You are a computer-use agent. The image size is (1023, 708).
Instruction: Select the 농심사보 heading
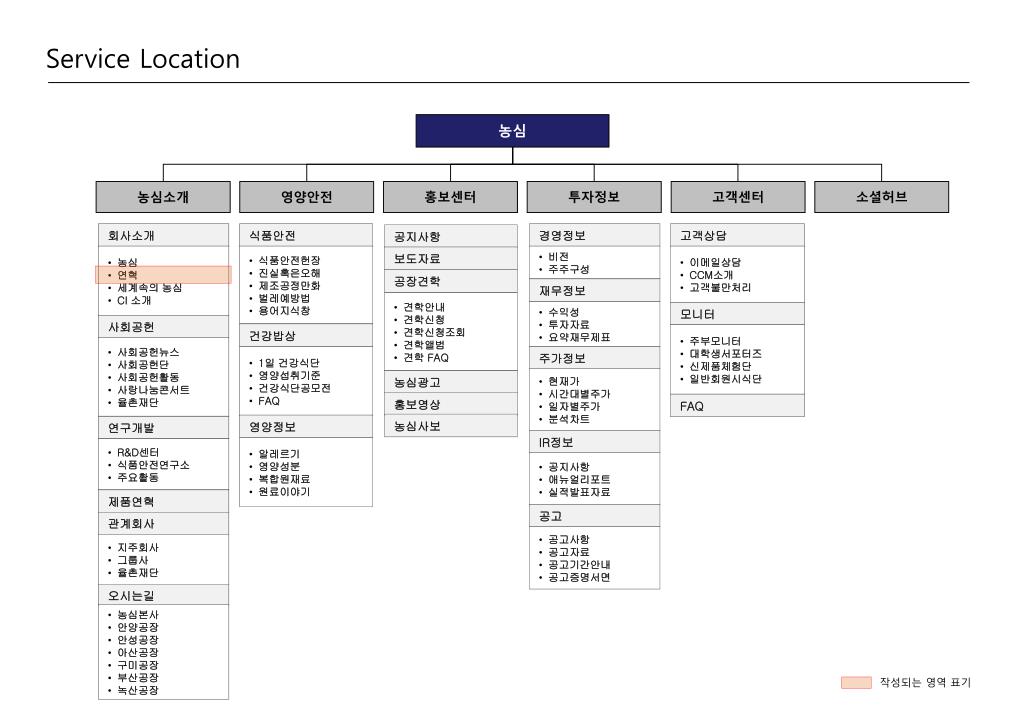tap(451, 426)
